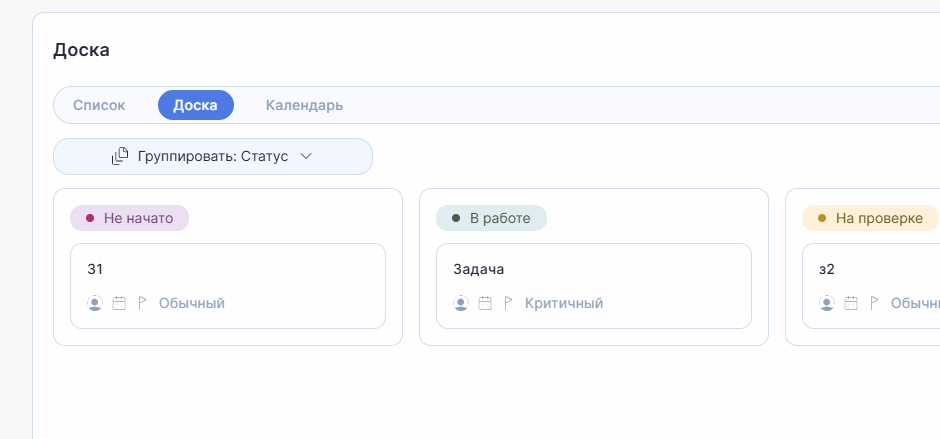Click flag icon on з2 card
The width and height of the screenshot is (940, 439).
point(874,303)
